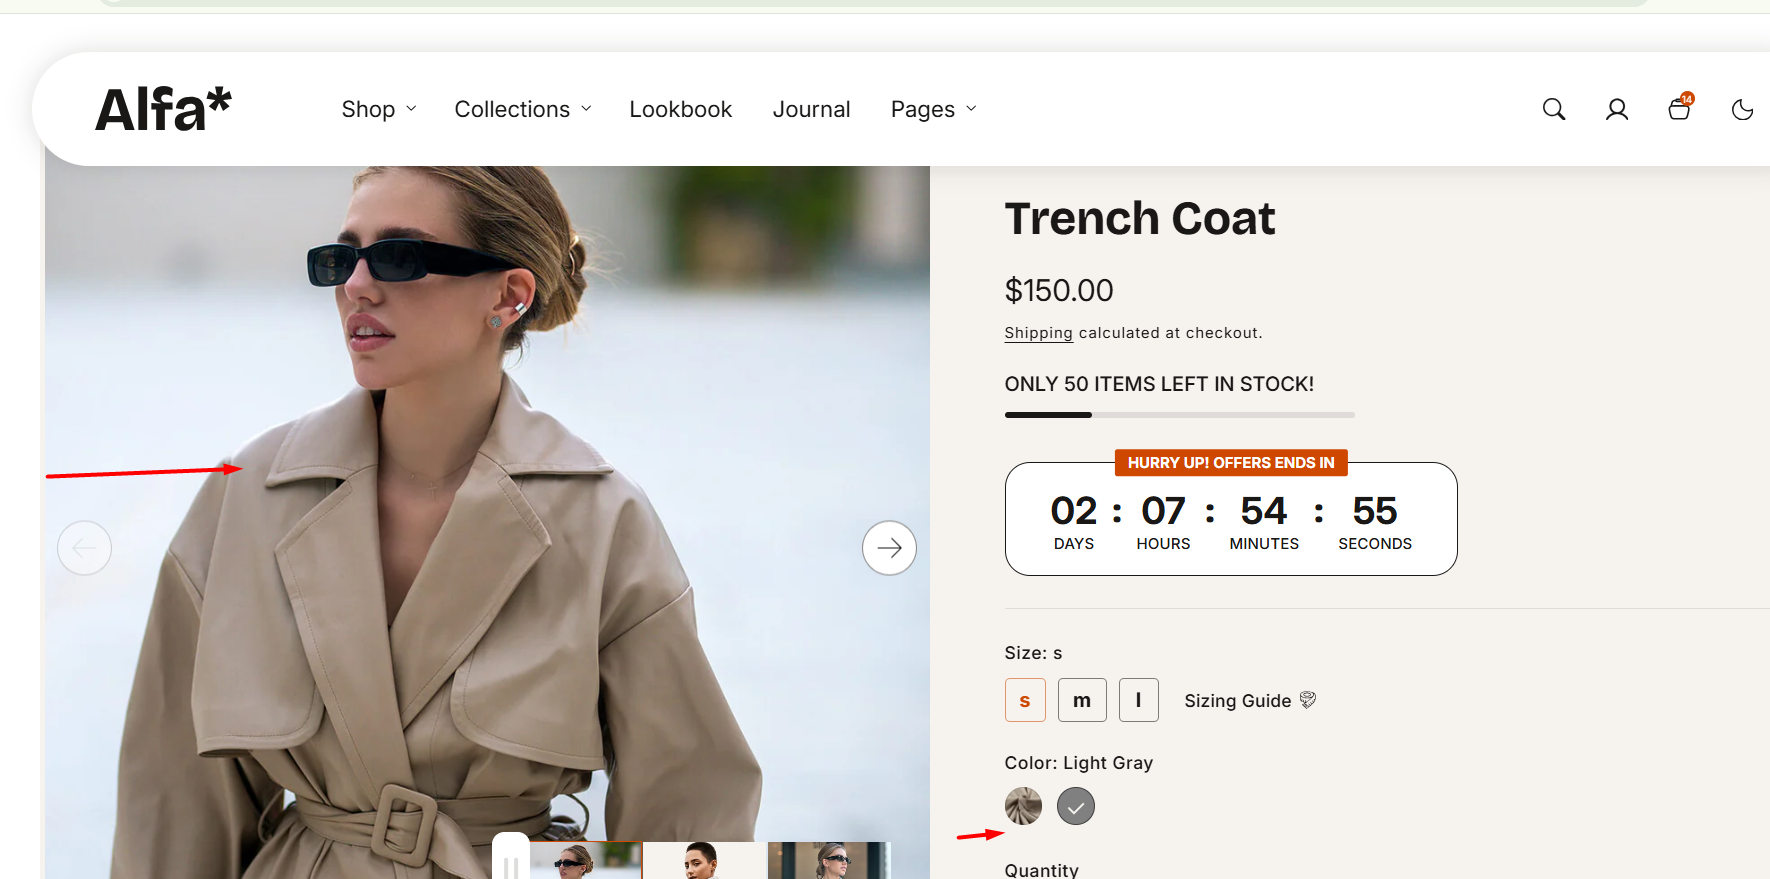This screenshot has height=879, width=1770.
Task: Open the search icon in header
Action: click(1554, 109)
